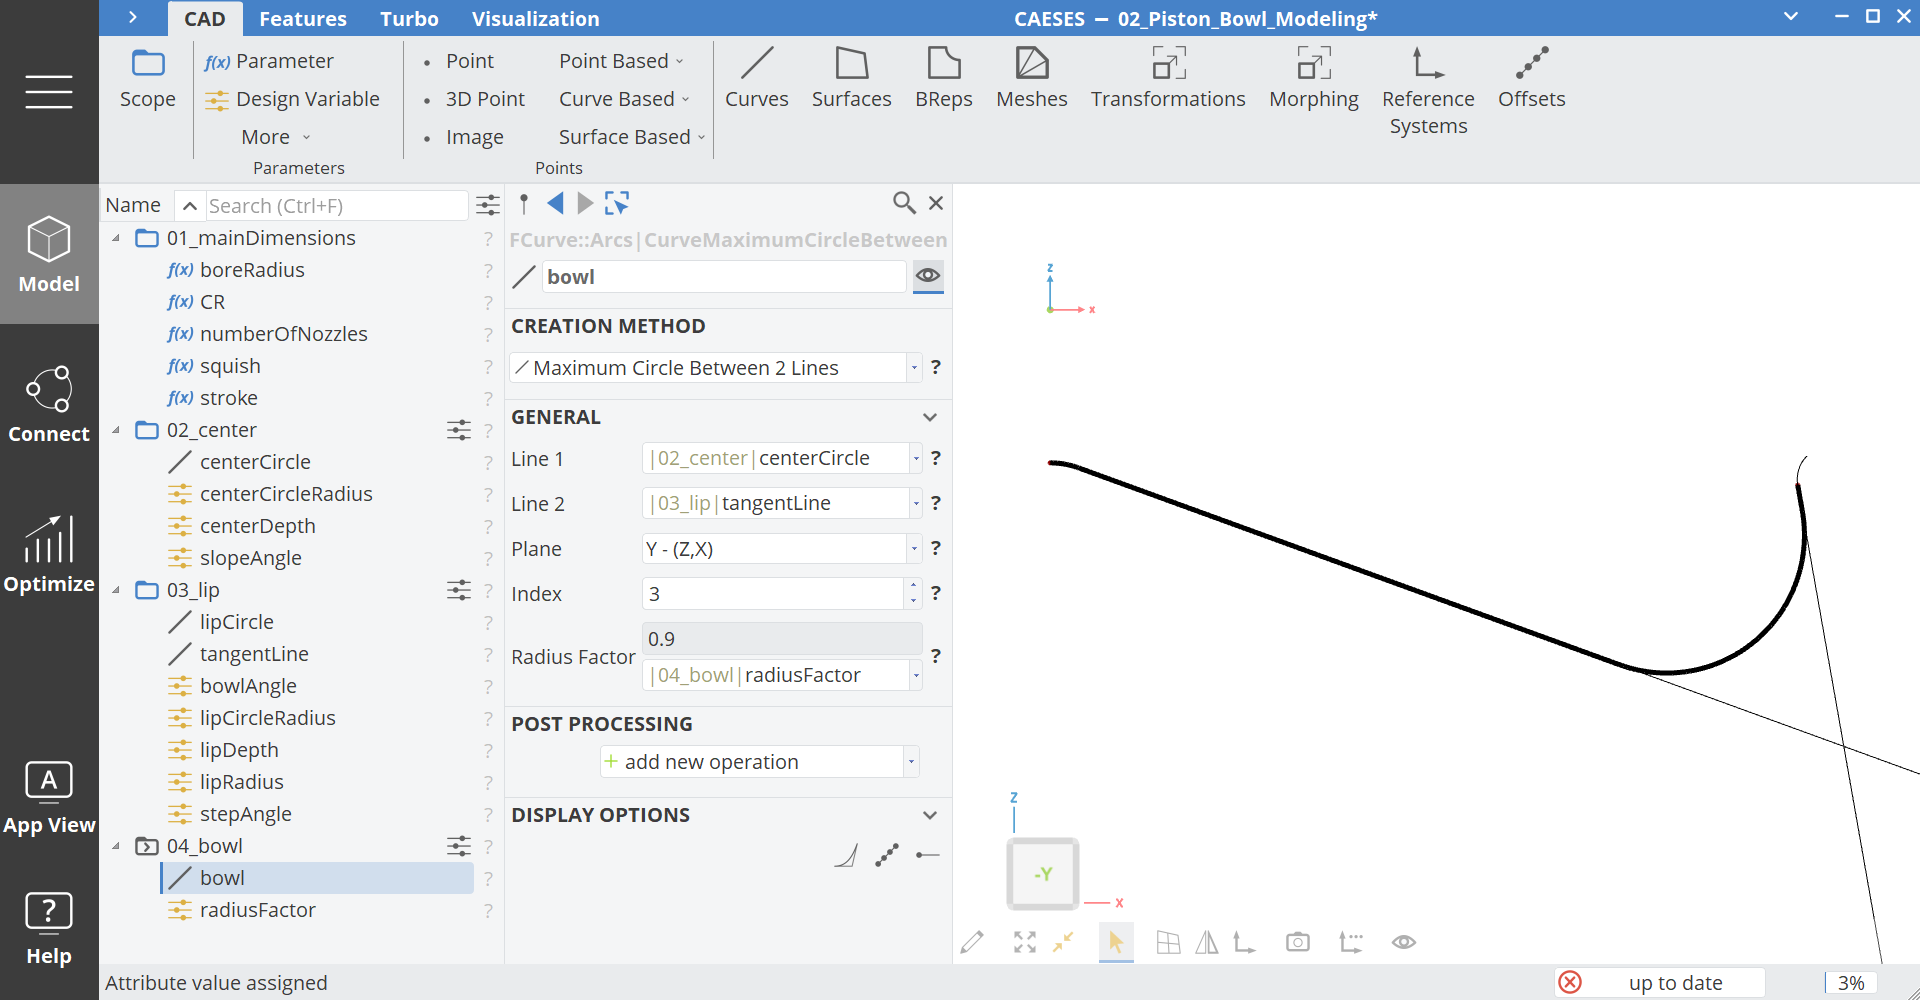Search within the object editor
Image resolution: width=1920 pixels, height=1000 pixels.
click(904, 203)
